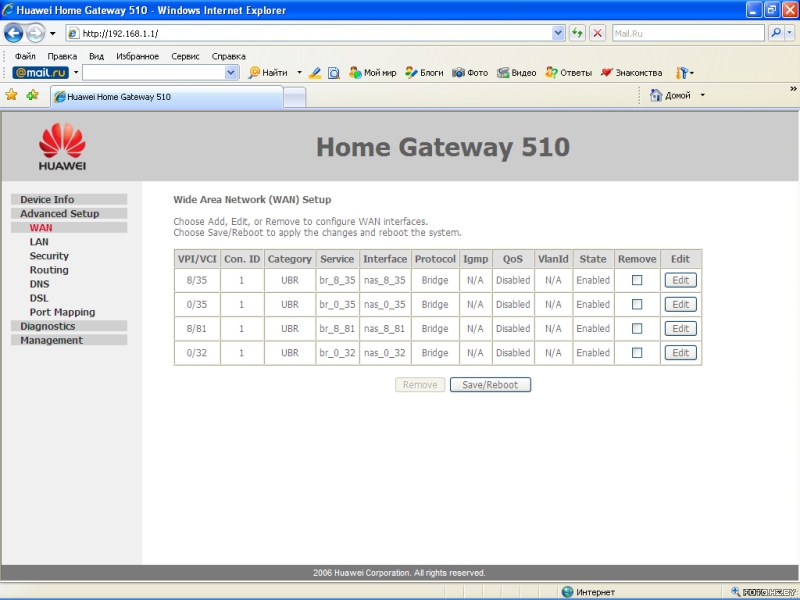Viewport: 800px width, 600px height.
Task: Open the Правка menu
Action: (x=62, y=56)
